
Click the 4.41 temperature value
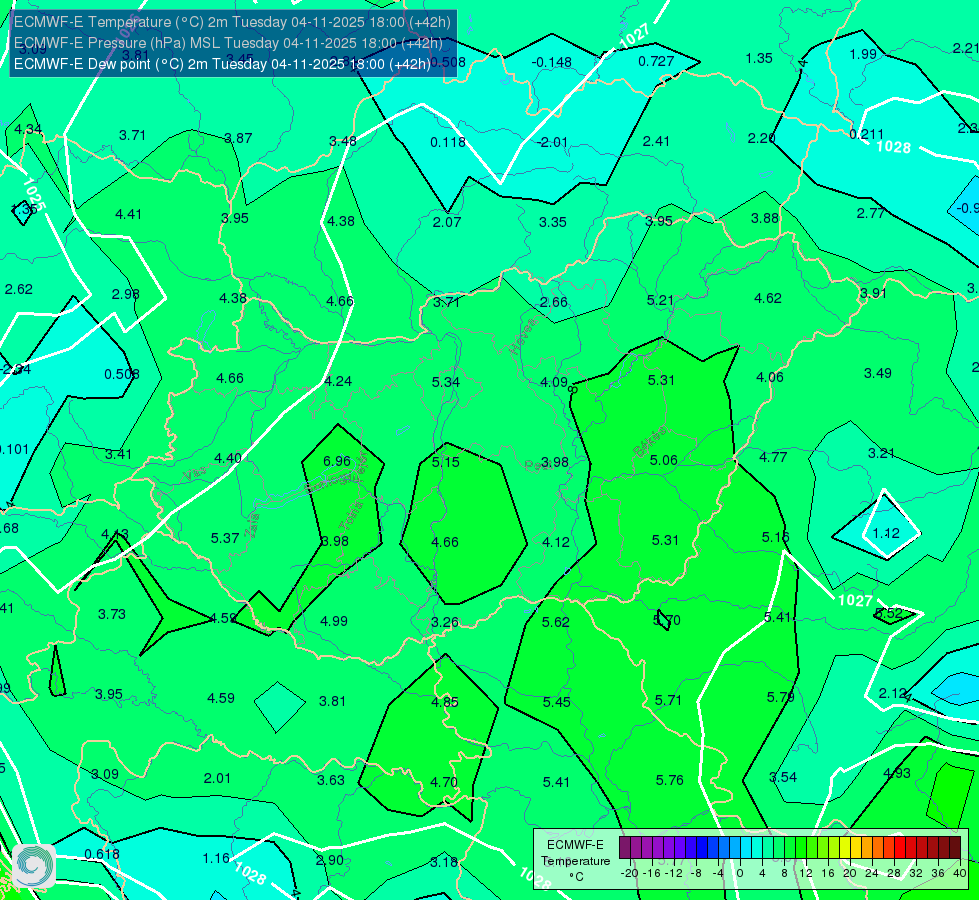128,214
